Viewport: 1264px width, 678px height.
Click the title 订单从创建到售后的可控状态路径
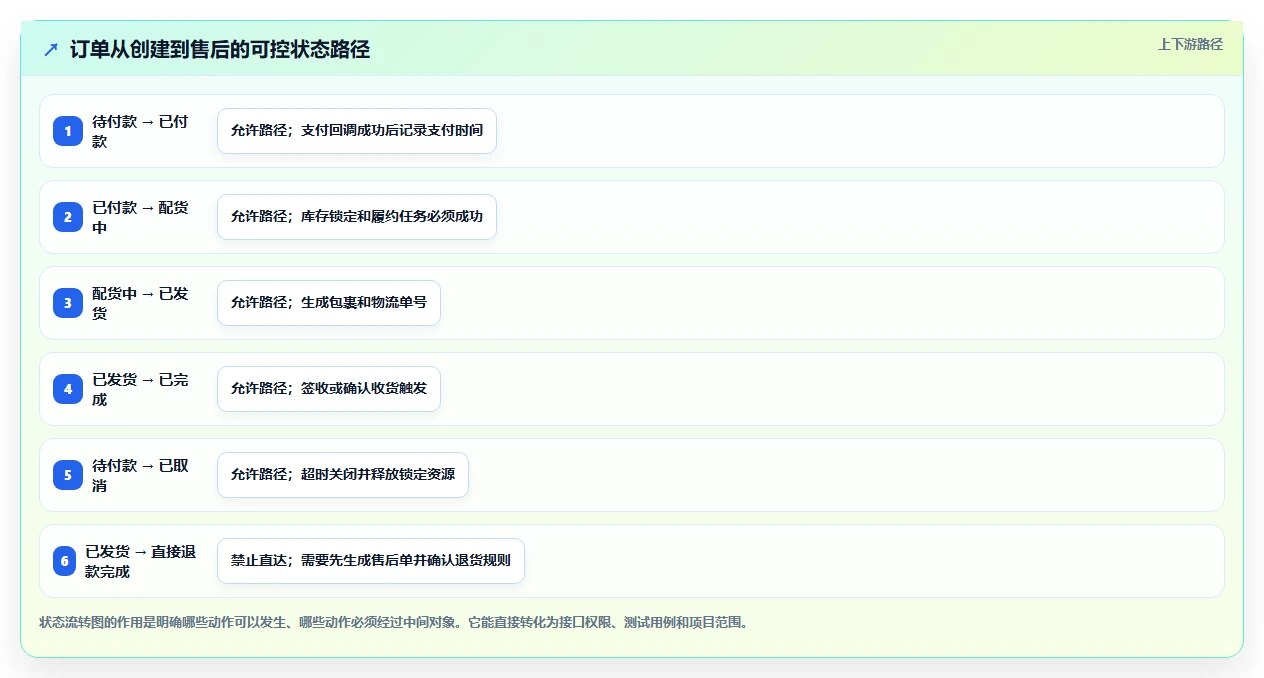[220, 49]
